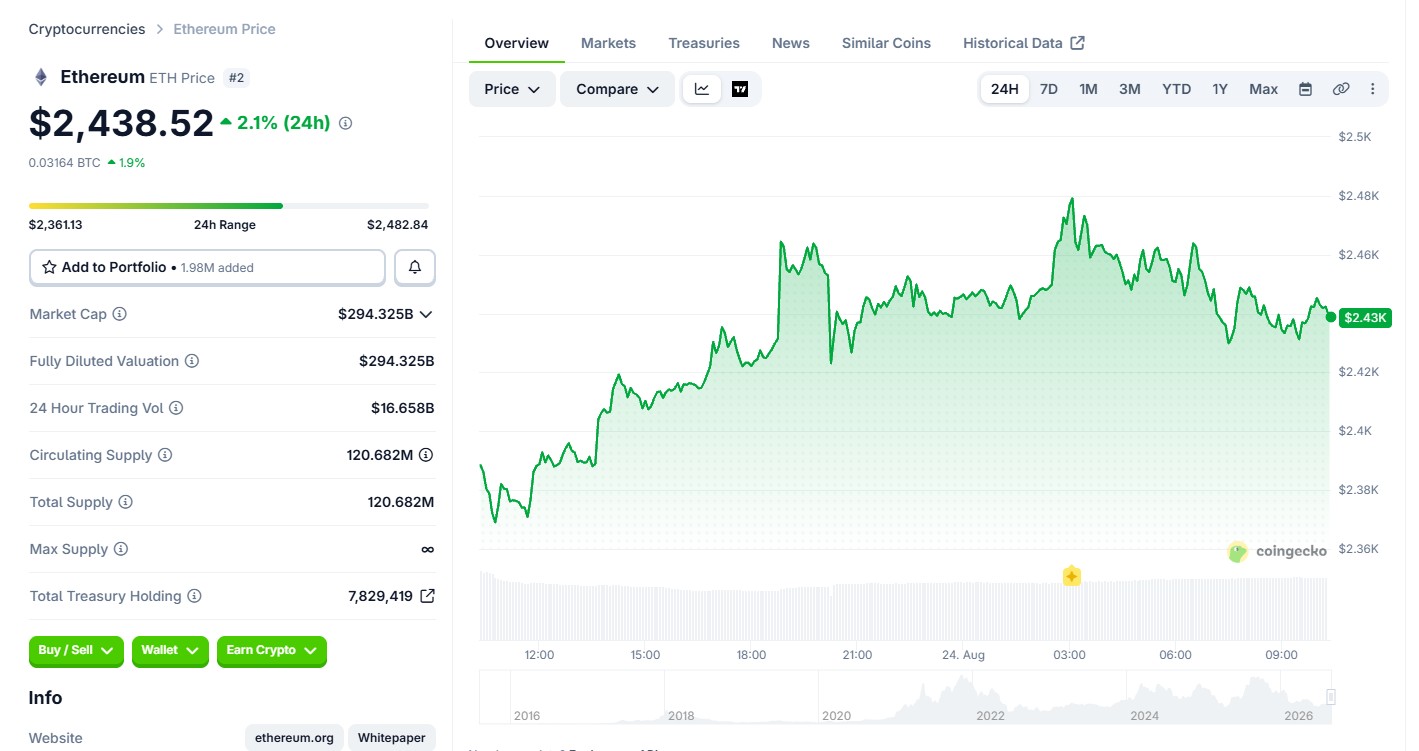The height and width of the screenshot is (751, 1419).
Task: Select the 3M time range
Action: pos(1130,89)
